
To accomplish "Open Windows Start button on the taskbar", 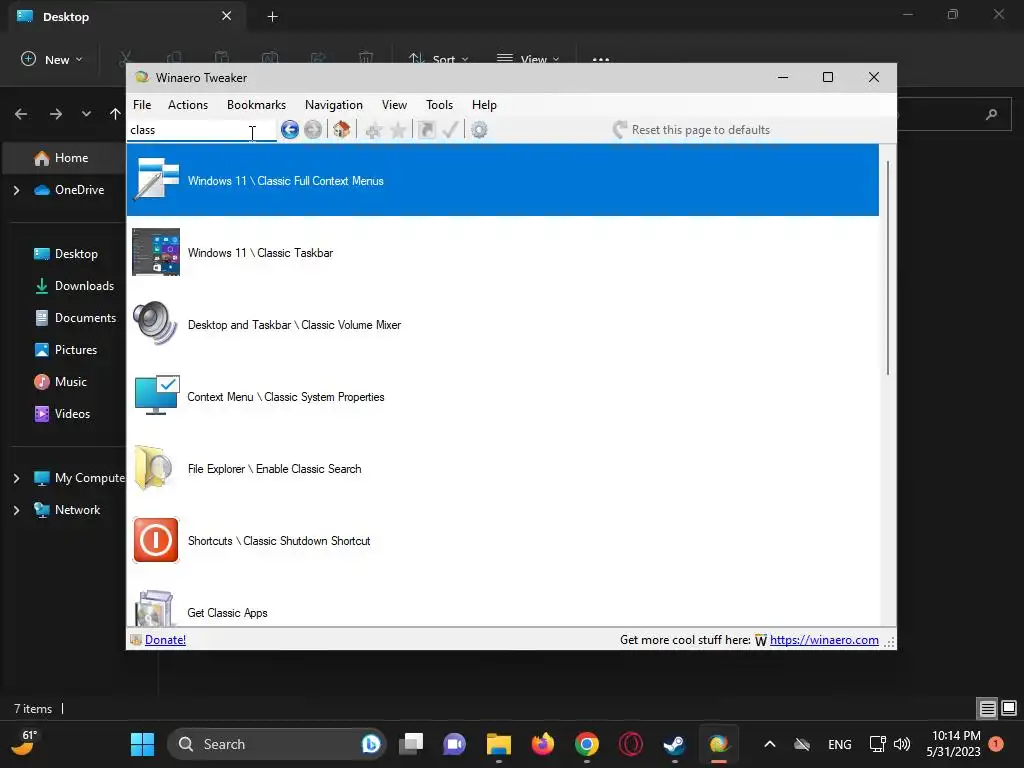I will 142,744.
